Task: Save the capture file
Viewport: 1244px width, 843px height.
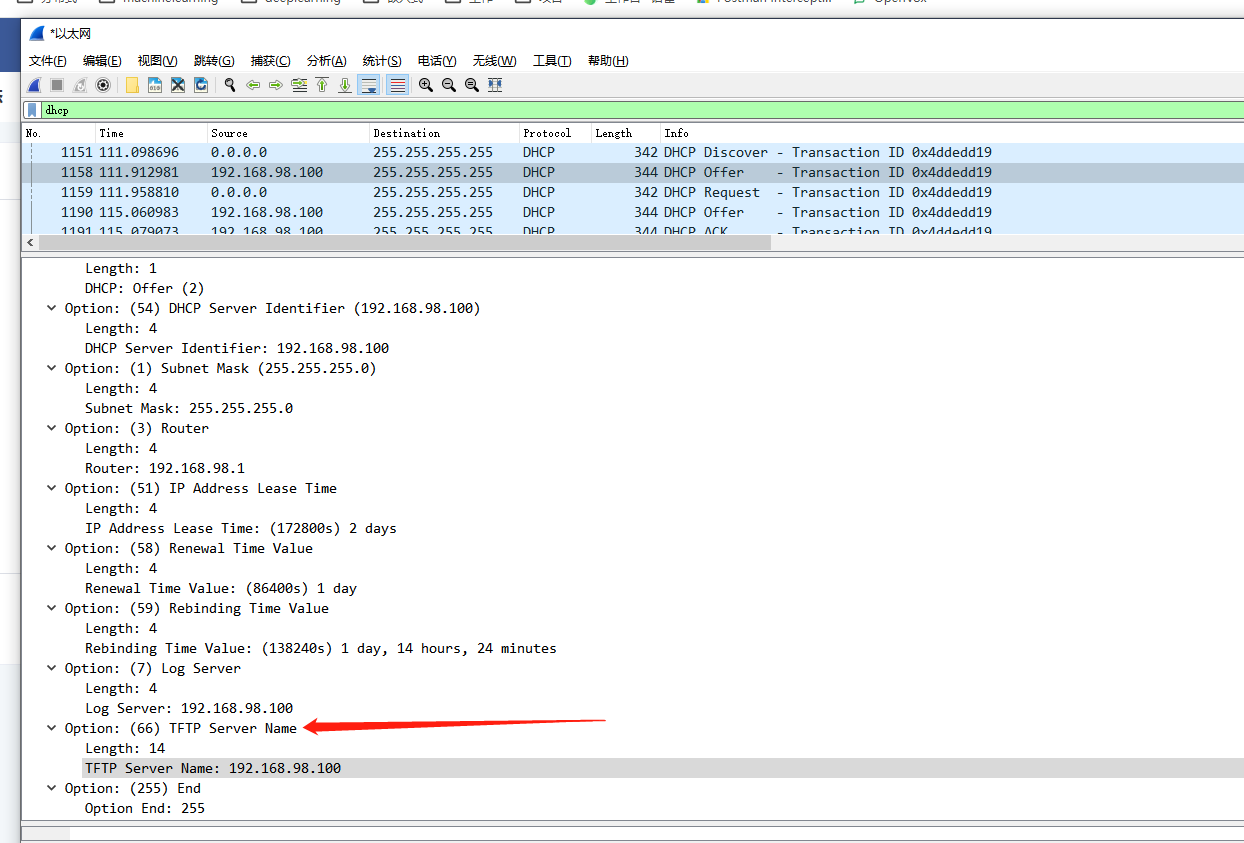Action: [x=155, y=85]
